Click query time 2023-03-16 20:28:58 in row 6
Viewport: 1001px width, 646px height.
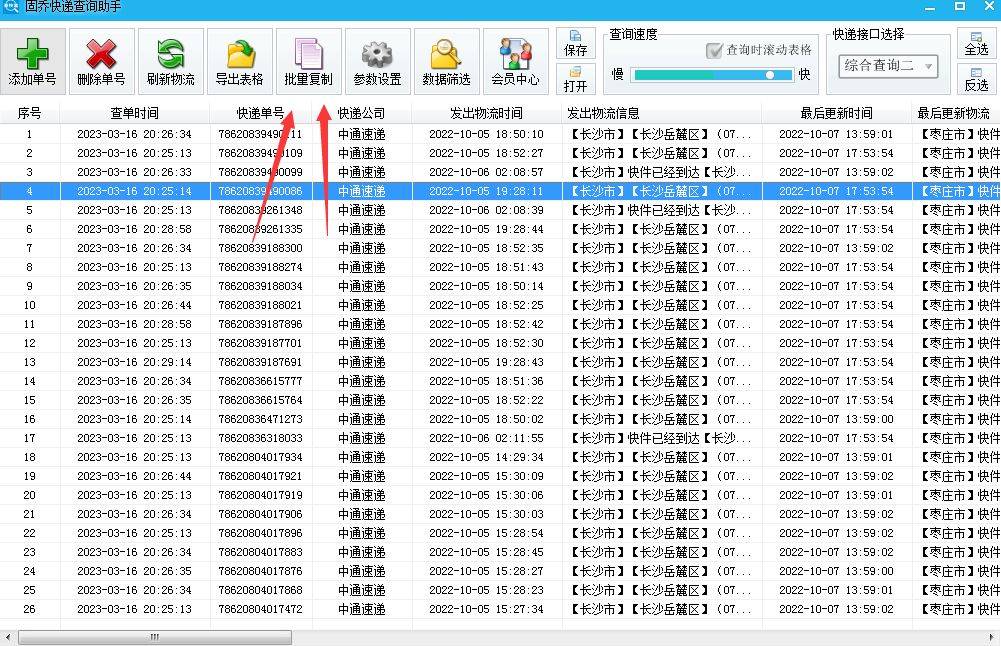[134, 229]
